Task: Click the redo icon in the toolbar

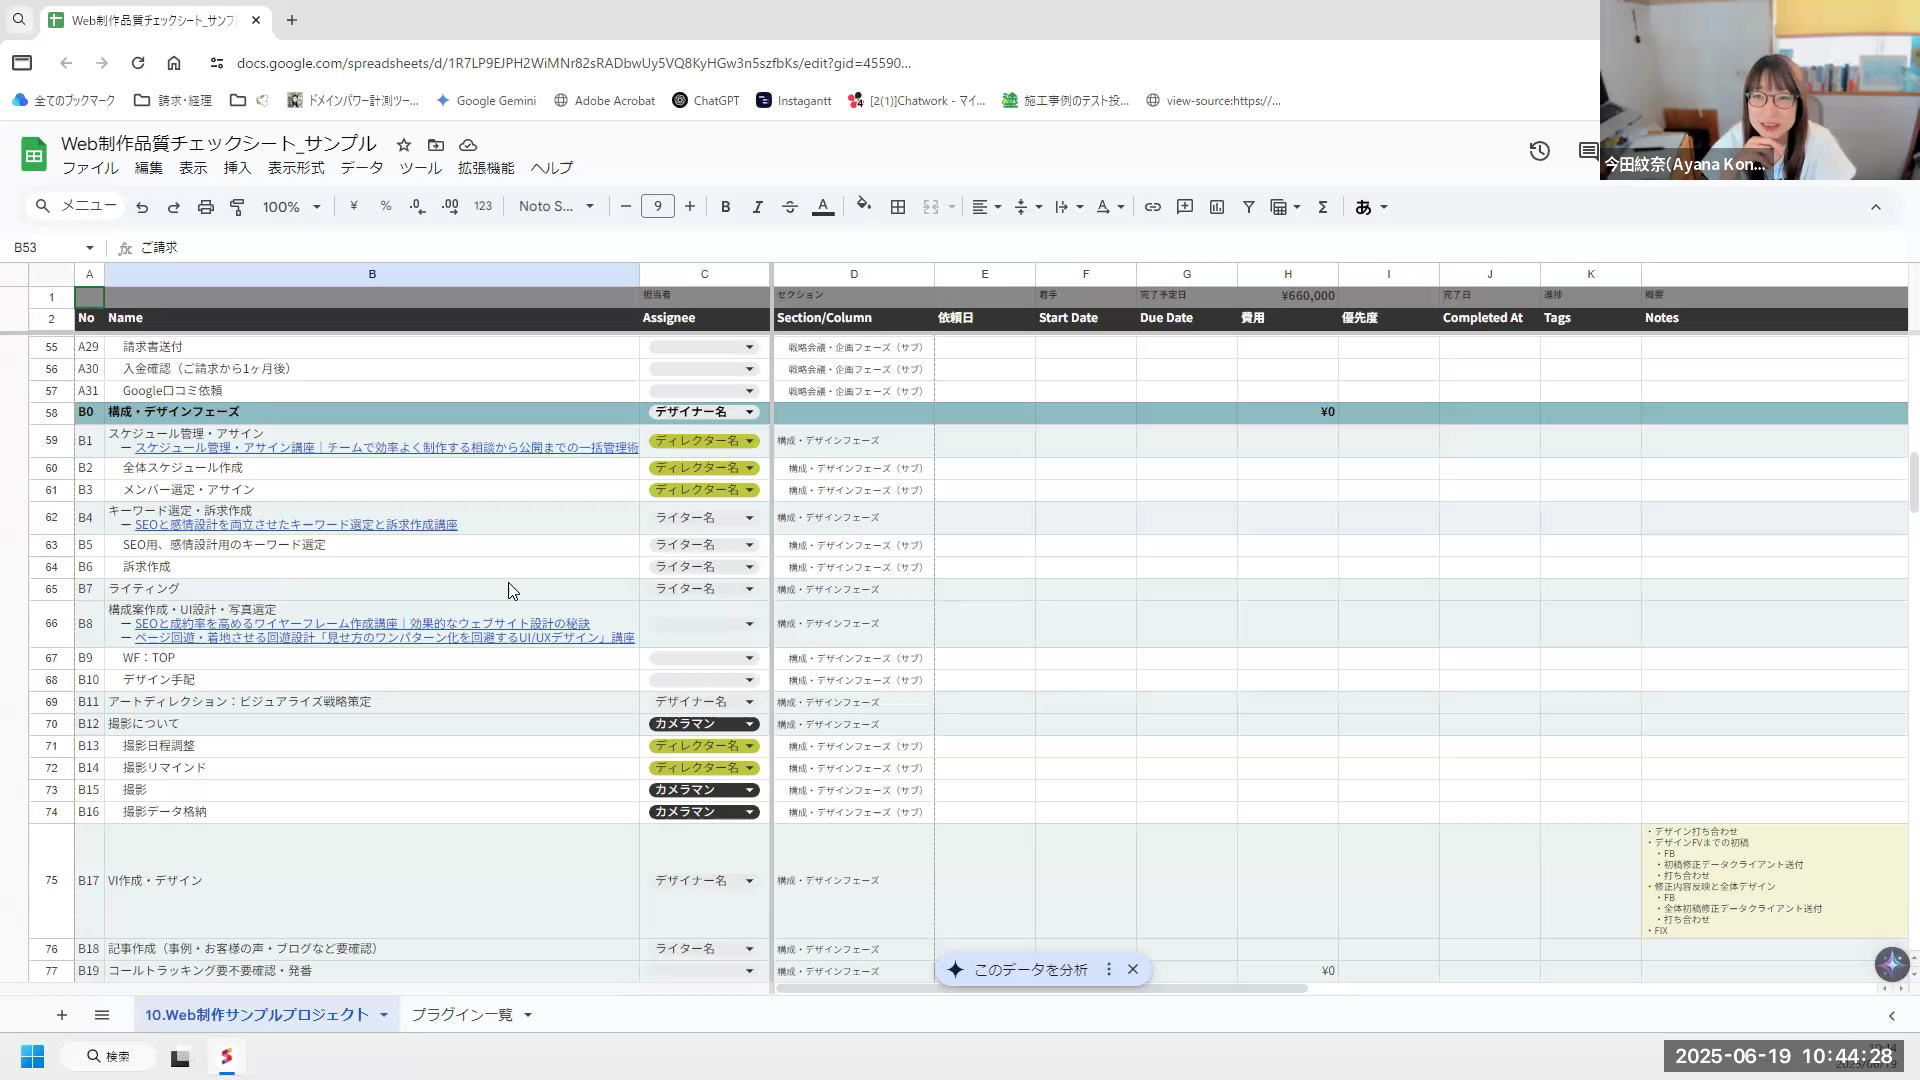Action: [173, 207]
